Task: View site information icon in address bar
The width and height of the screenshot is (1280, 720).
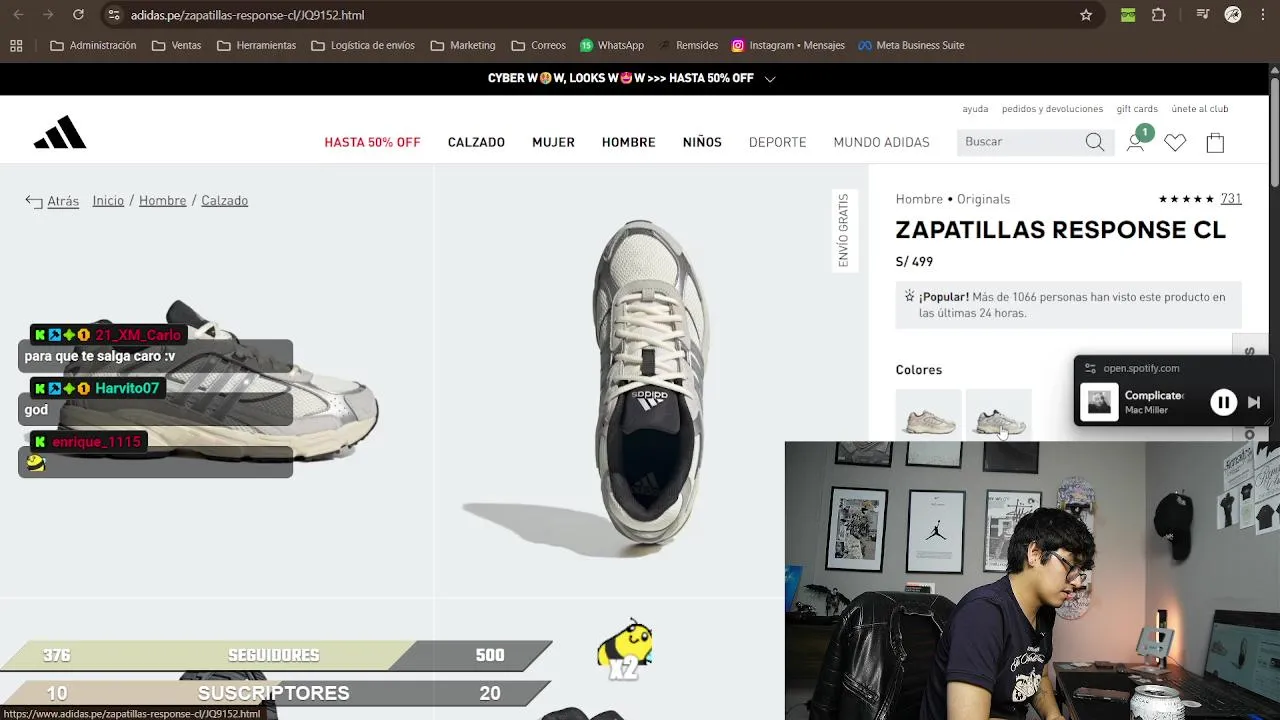Action: 113,15
